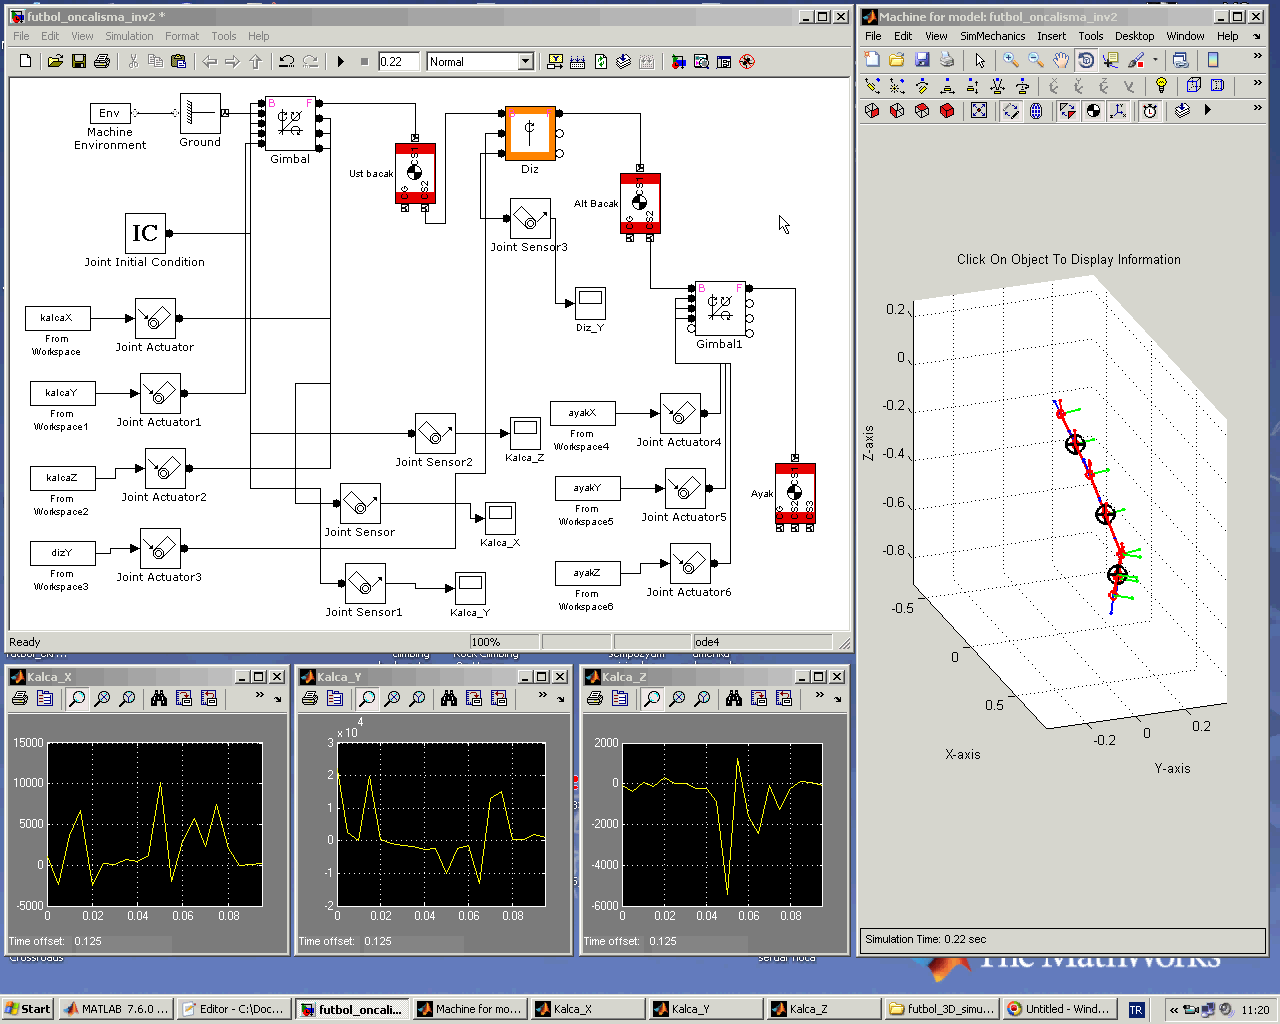This screenshot has height=1024, width=1280.
Task: Select the Env Machine Environment block
Action: (x=110, y=113)
